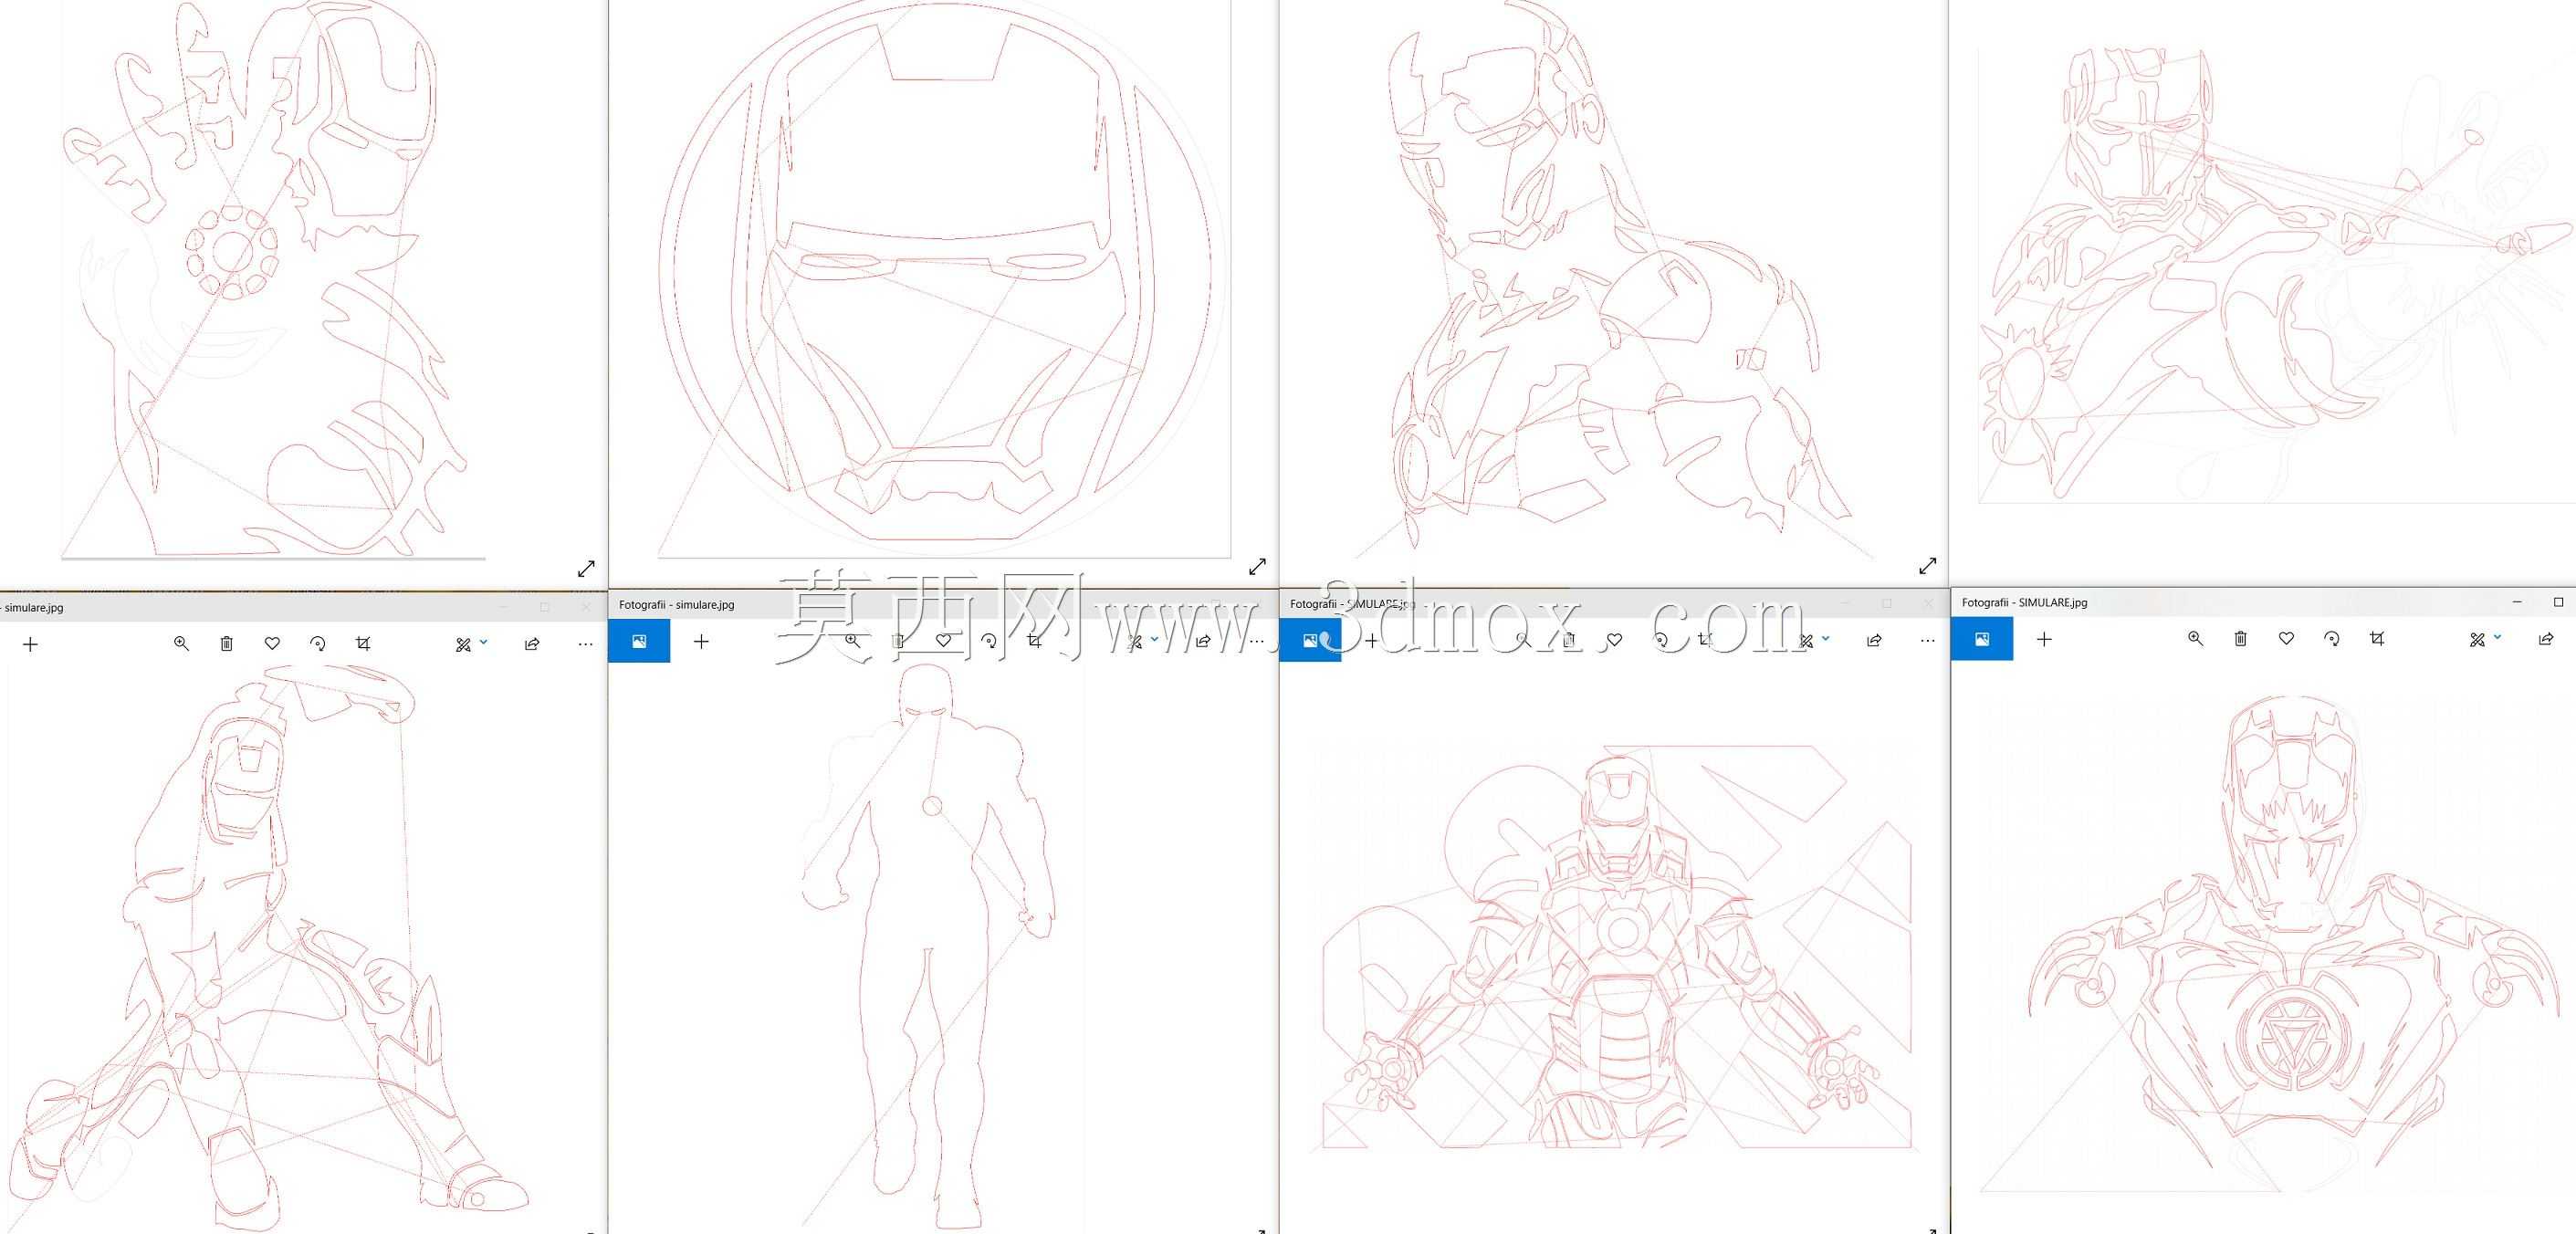Expand the raised-hand repulsor drawing to full screen
The width and height of the screenshot is (2576, 1234).
(x=586, y=568)
